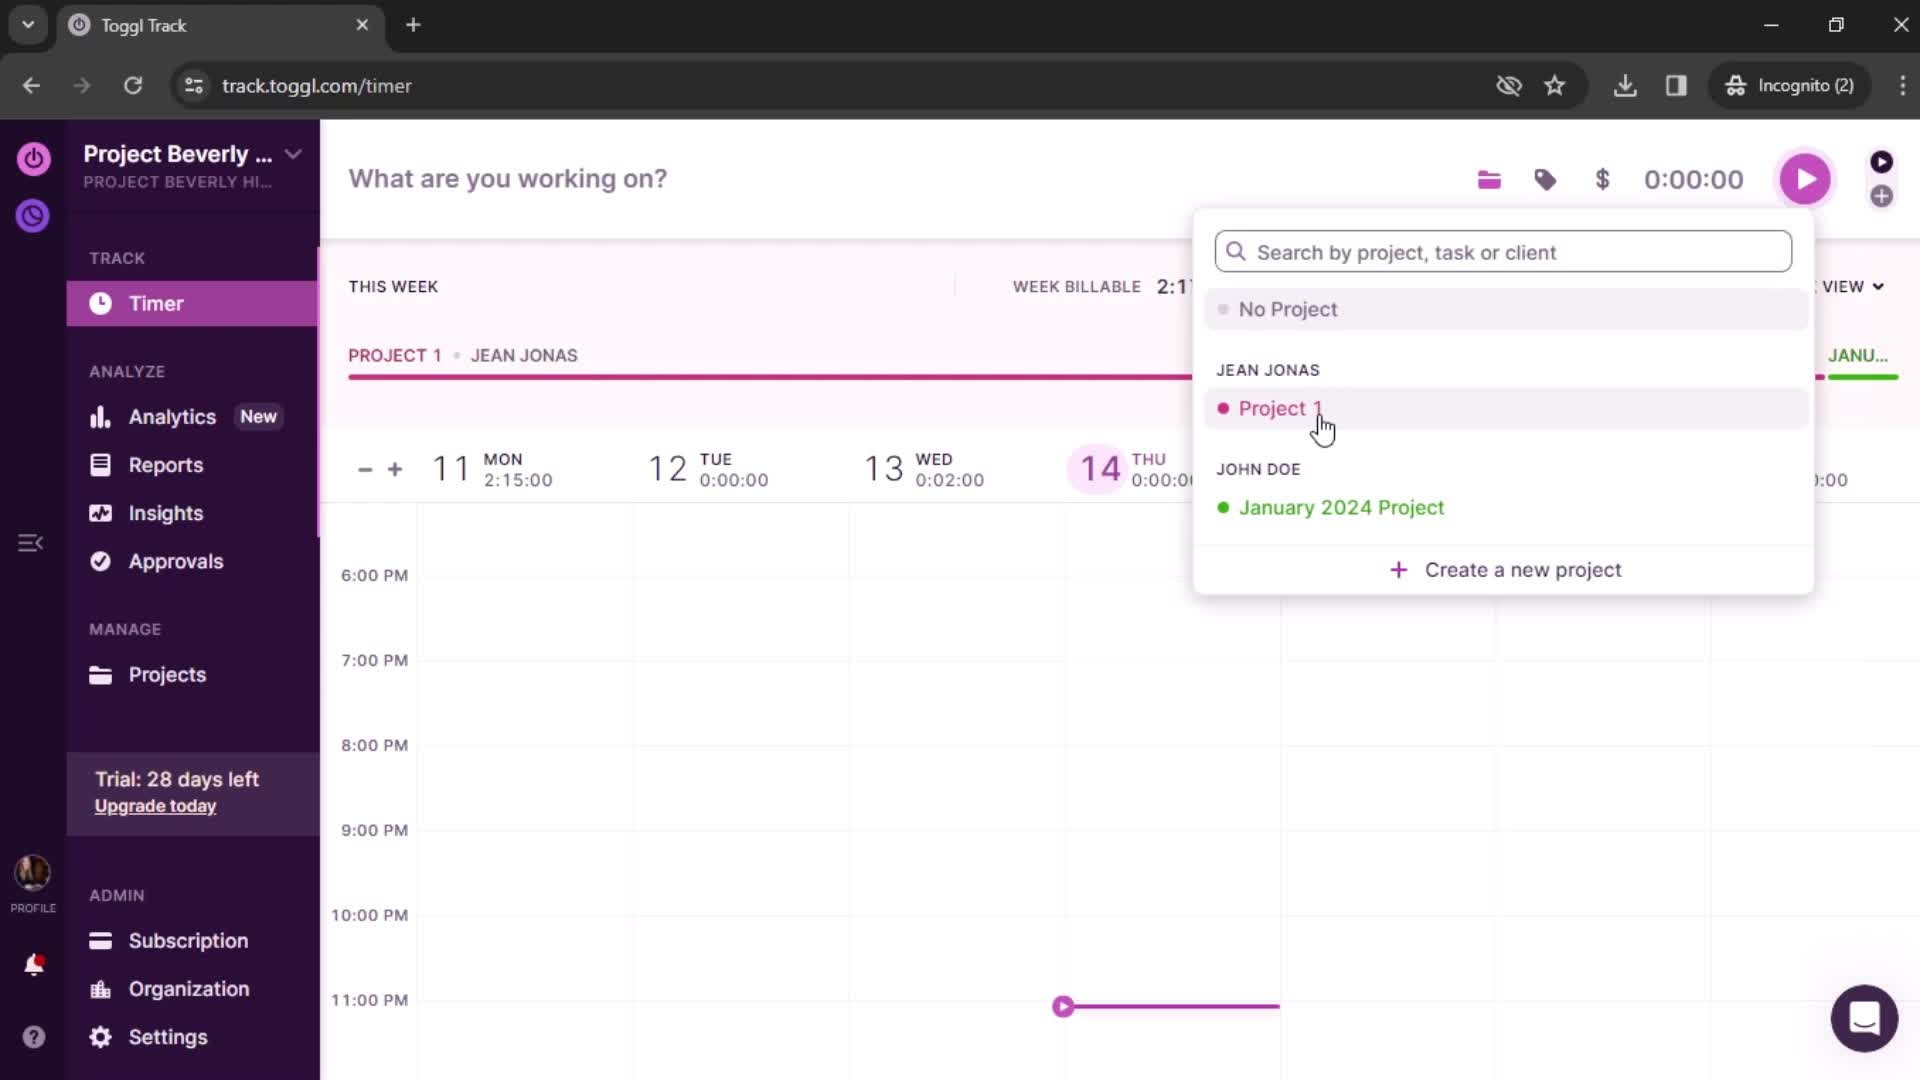Select Project 1 under Jean Jonas
The image size is (1920, 1080).
[x=1278, y=407]
